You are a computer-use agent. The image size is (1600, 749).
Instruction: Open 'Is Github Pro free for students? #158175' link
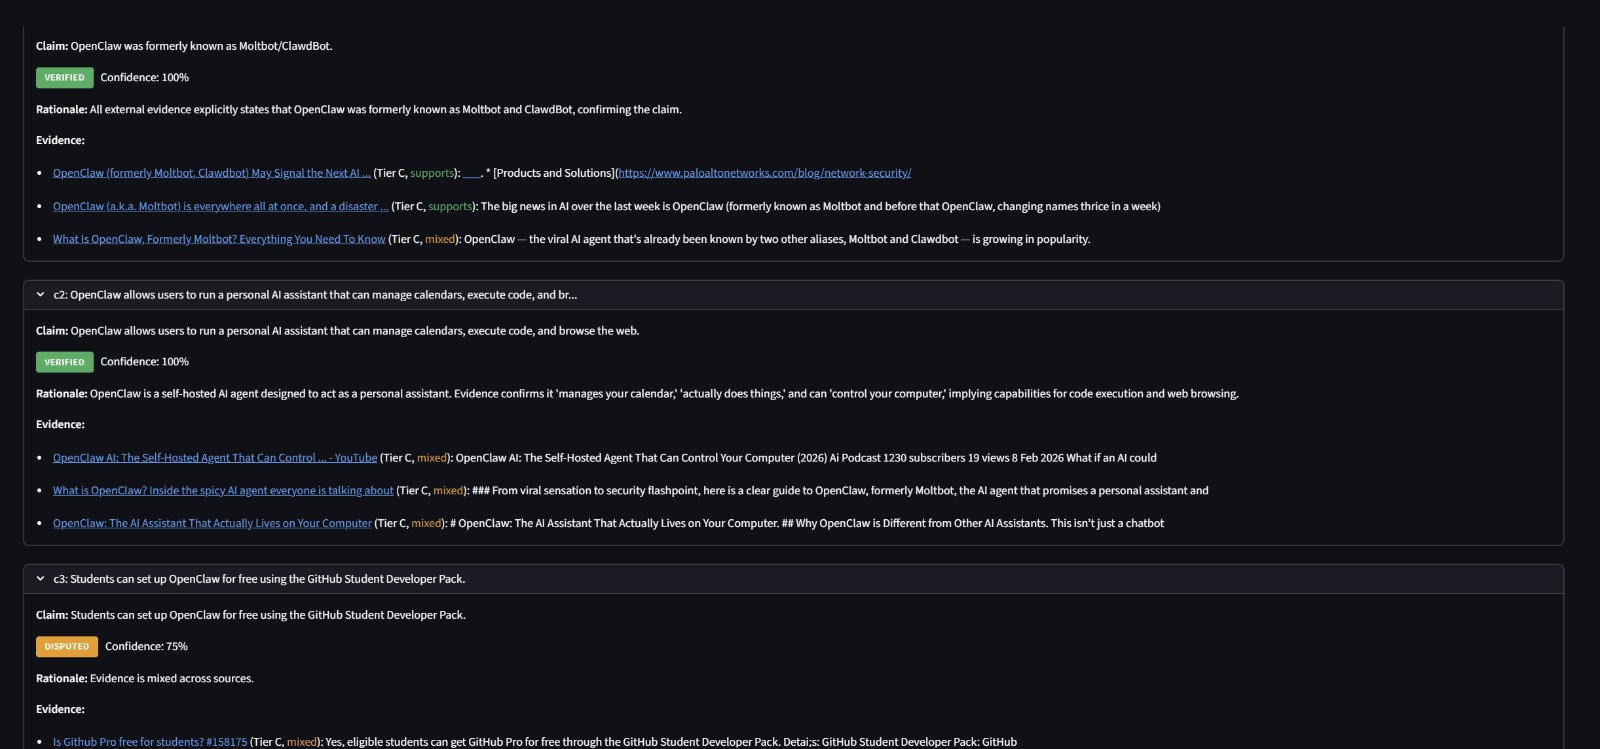point(149,742)
